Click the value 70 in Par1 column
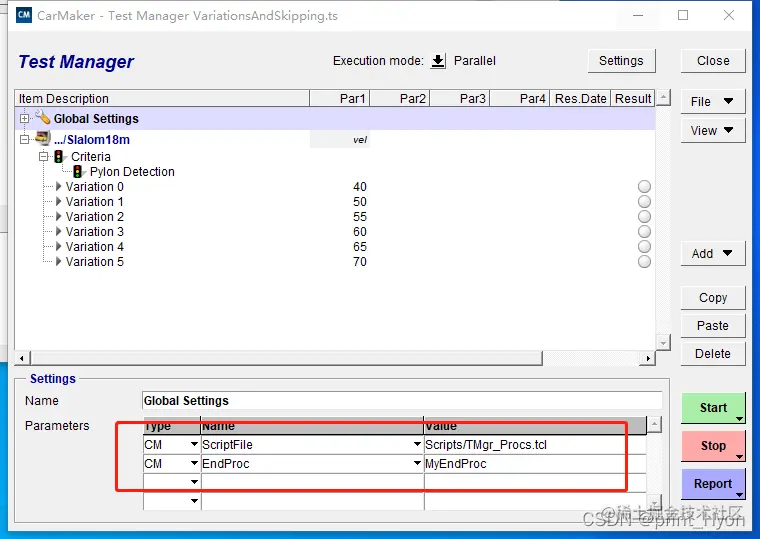760x539 pixels. tap(360, 262)
